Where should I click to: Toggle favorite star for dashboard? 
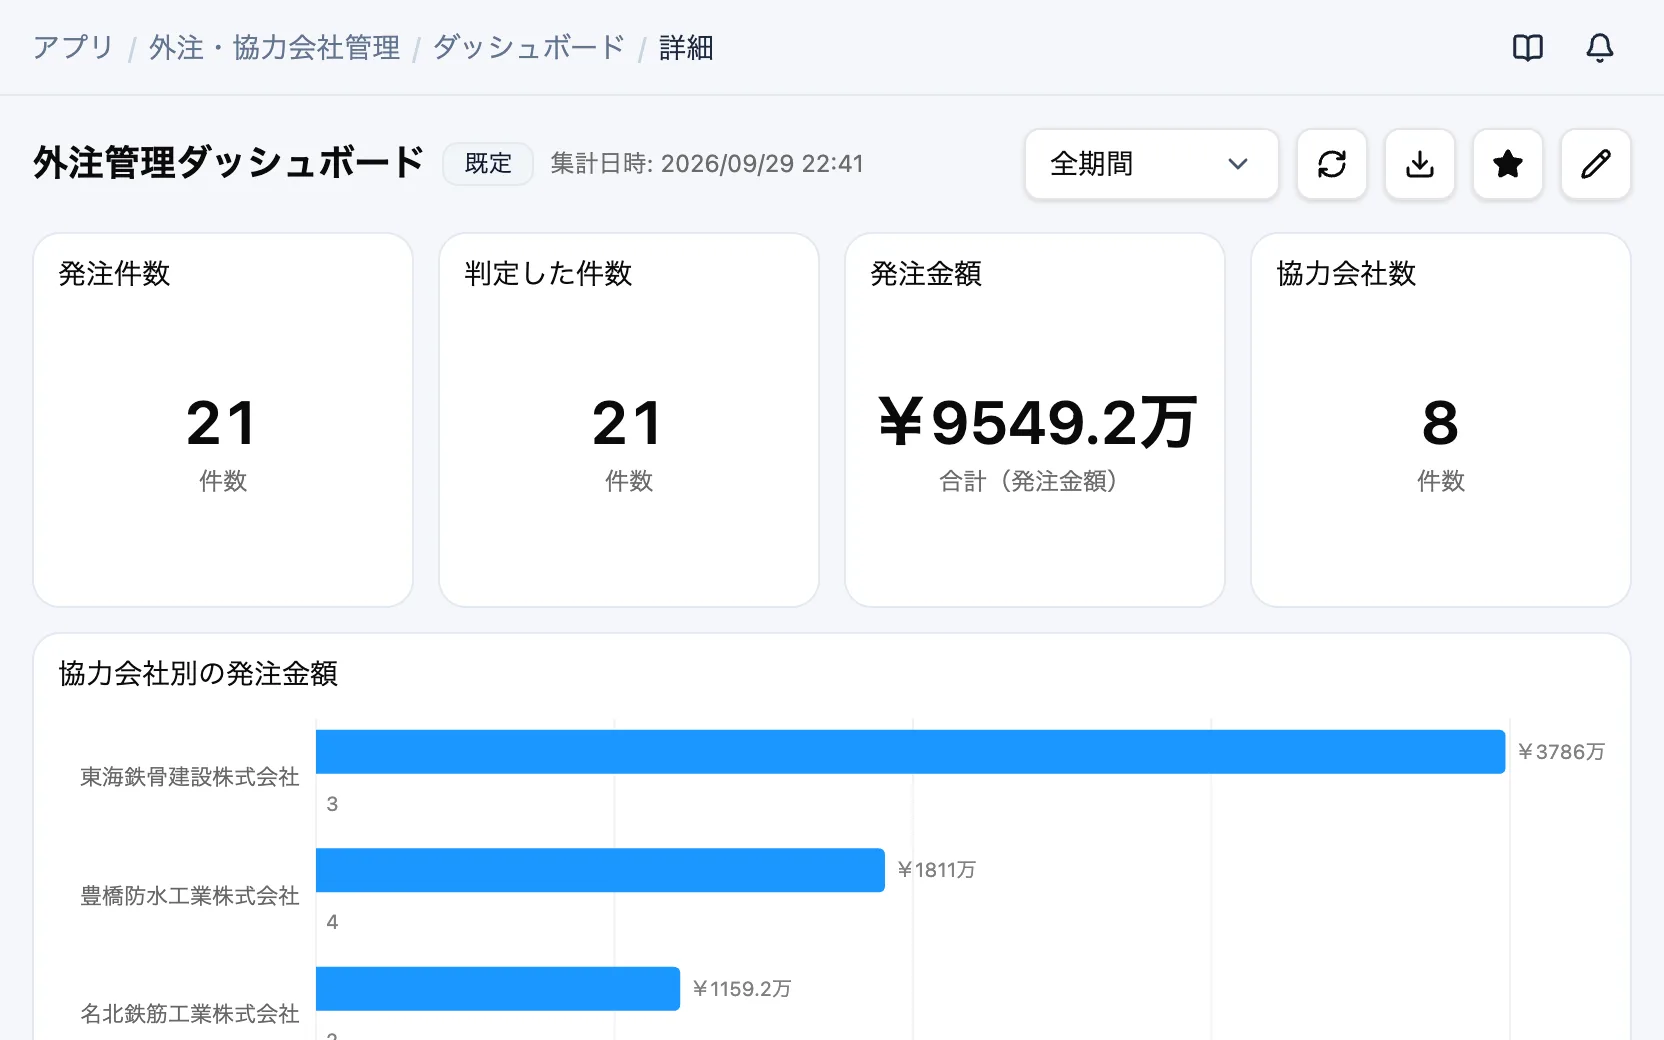(1507, 164)
